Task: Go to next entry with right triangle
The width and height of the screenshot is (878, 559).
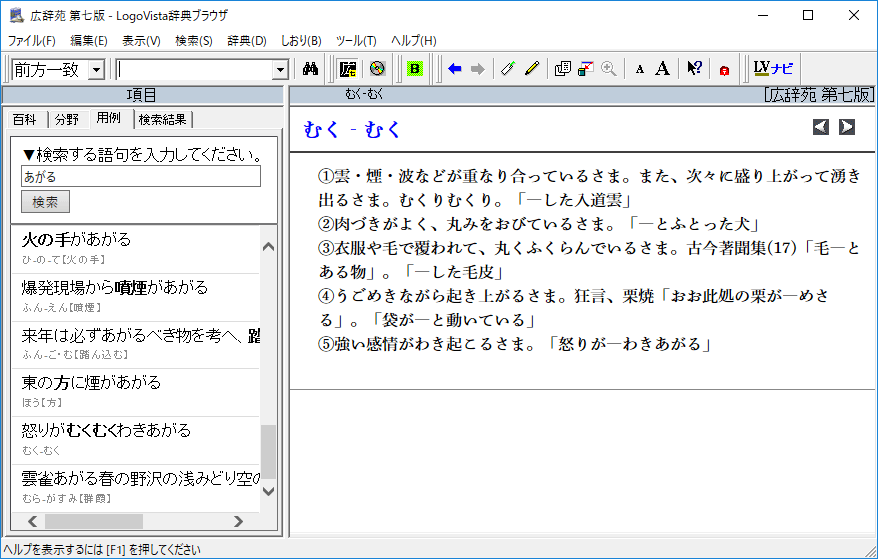Action: 847,127
